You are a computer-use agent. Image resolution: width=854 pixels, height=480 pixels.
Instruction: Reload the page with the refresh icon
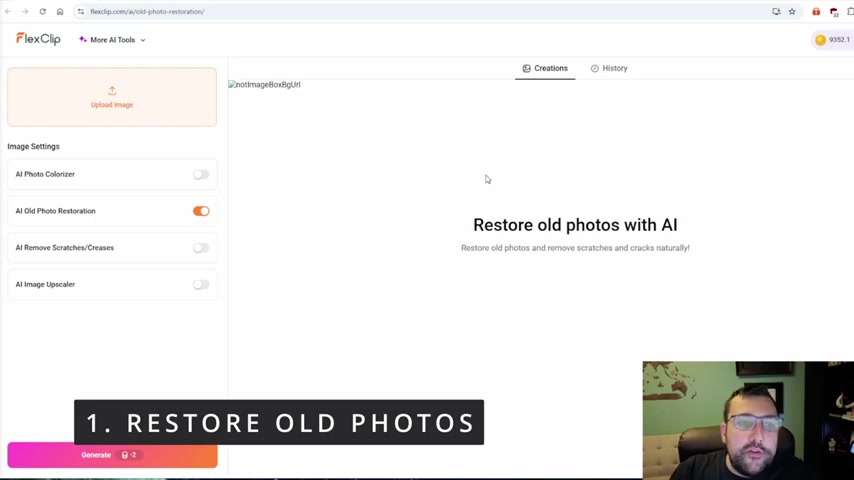(x=42, y=12)
